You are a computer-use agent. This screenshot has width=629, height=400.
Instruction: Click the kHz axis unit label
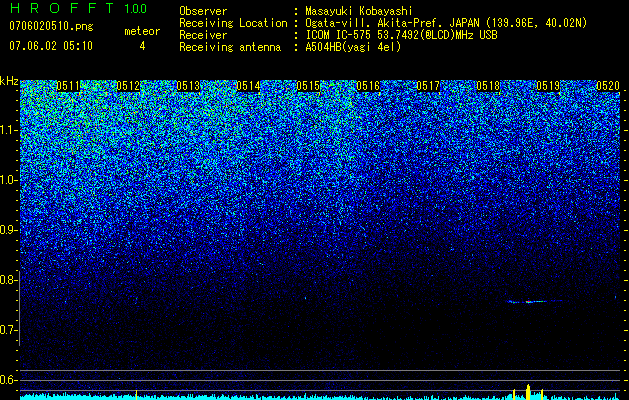pos(9,81)
